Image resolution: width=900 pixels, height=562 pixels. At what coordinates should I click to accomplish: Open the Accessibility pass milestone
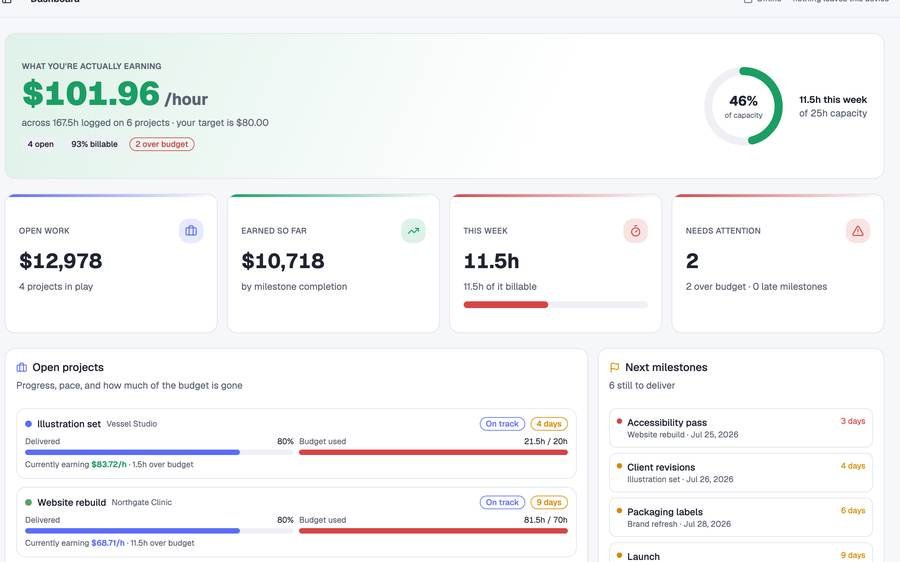[740, 428]
